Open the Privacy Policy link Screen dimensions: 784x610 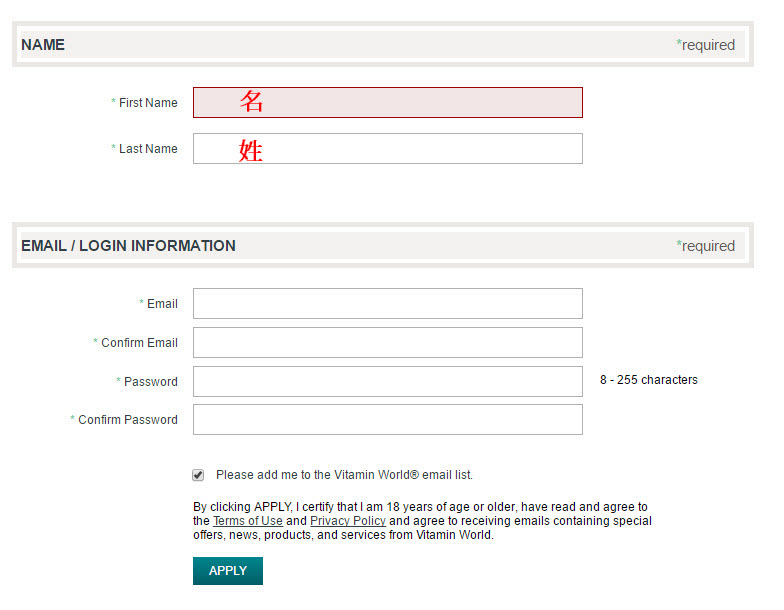pos(348,521)
